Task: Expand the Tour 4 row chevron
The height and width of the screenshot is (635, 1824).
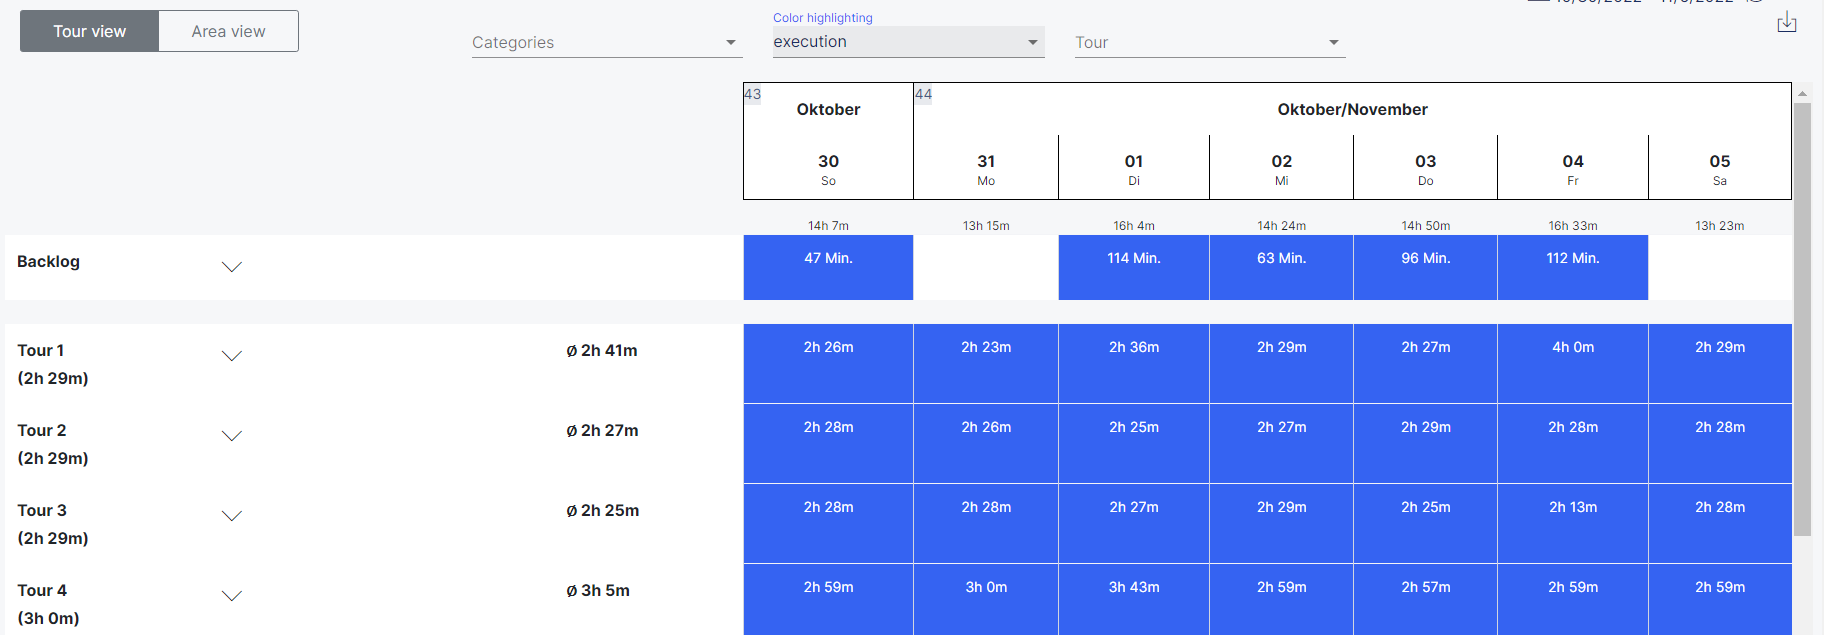Action: [x=232, y=596]
